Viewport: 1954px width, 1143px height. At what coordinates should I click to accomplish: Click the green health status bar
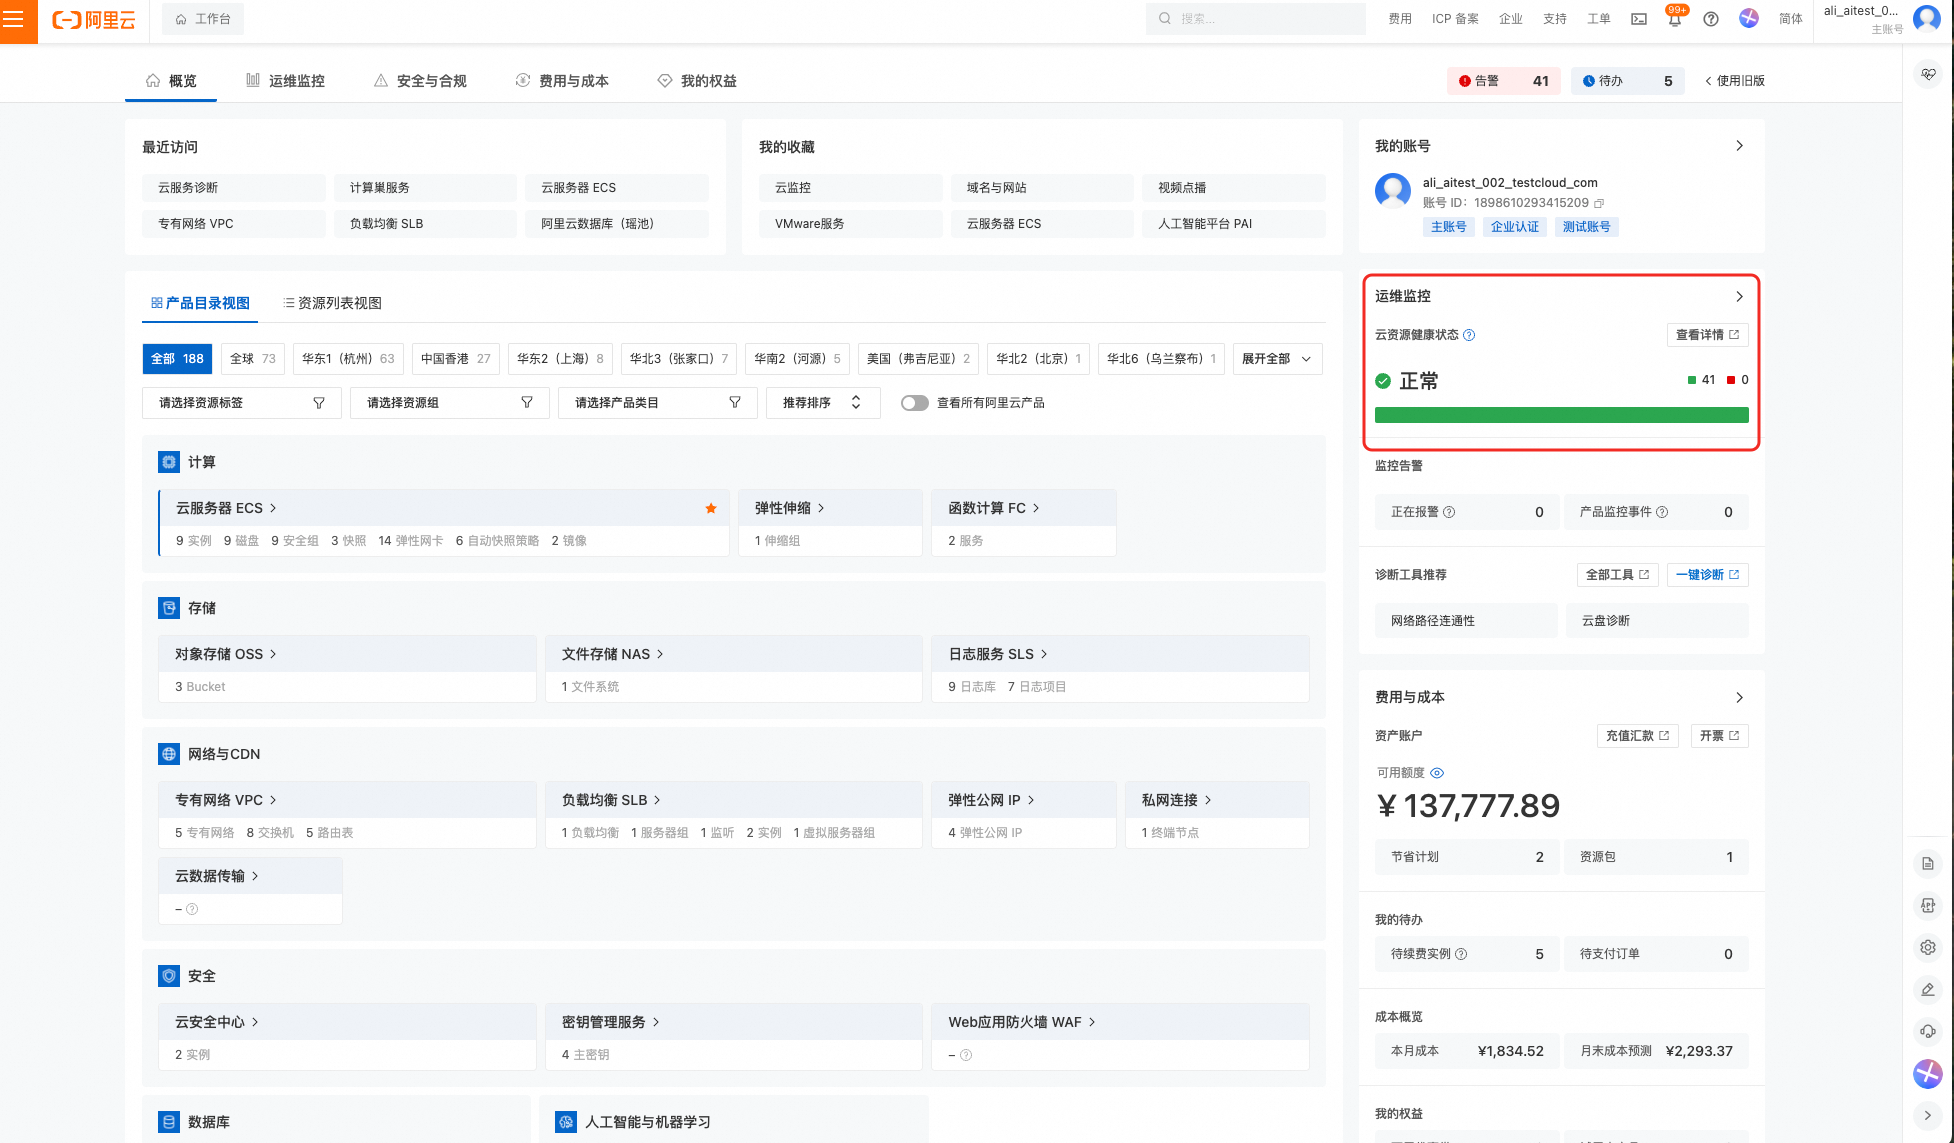[1561, 415]
